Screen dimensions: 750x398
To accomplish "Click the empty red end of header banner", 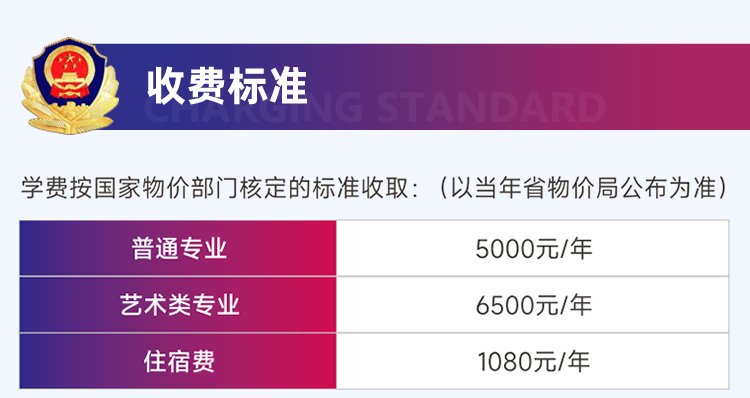I will click(679, 87).
